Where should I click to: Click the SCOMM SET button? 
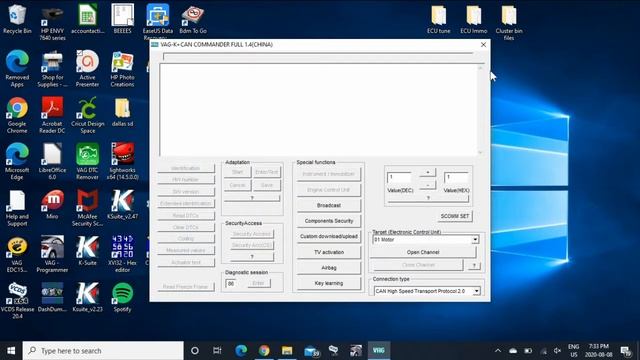pyautogui.click(x=455, y=216)
